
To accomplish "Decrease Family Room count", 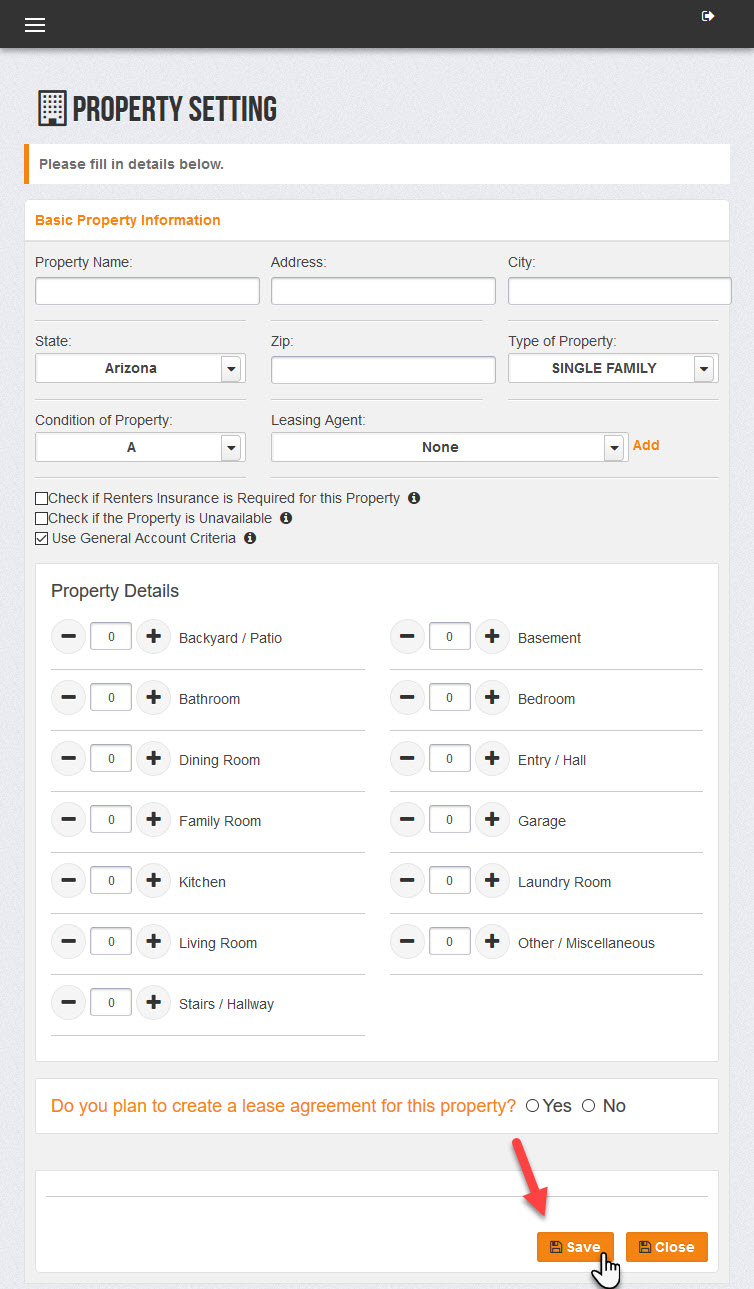I will [x=68, y=820].
